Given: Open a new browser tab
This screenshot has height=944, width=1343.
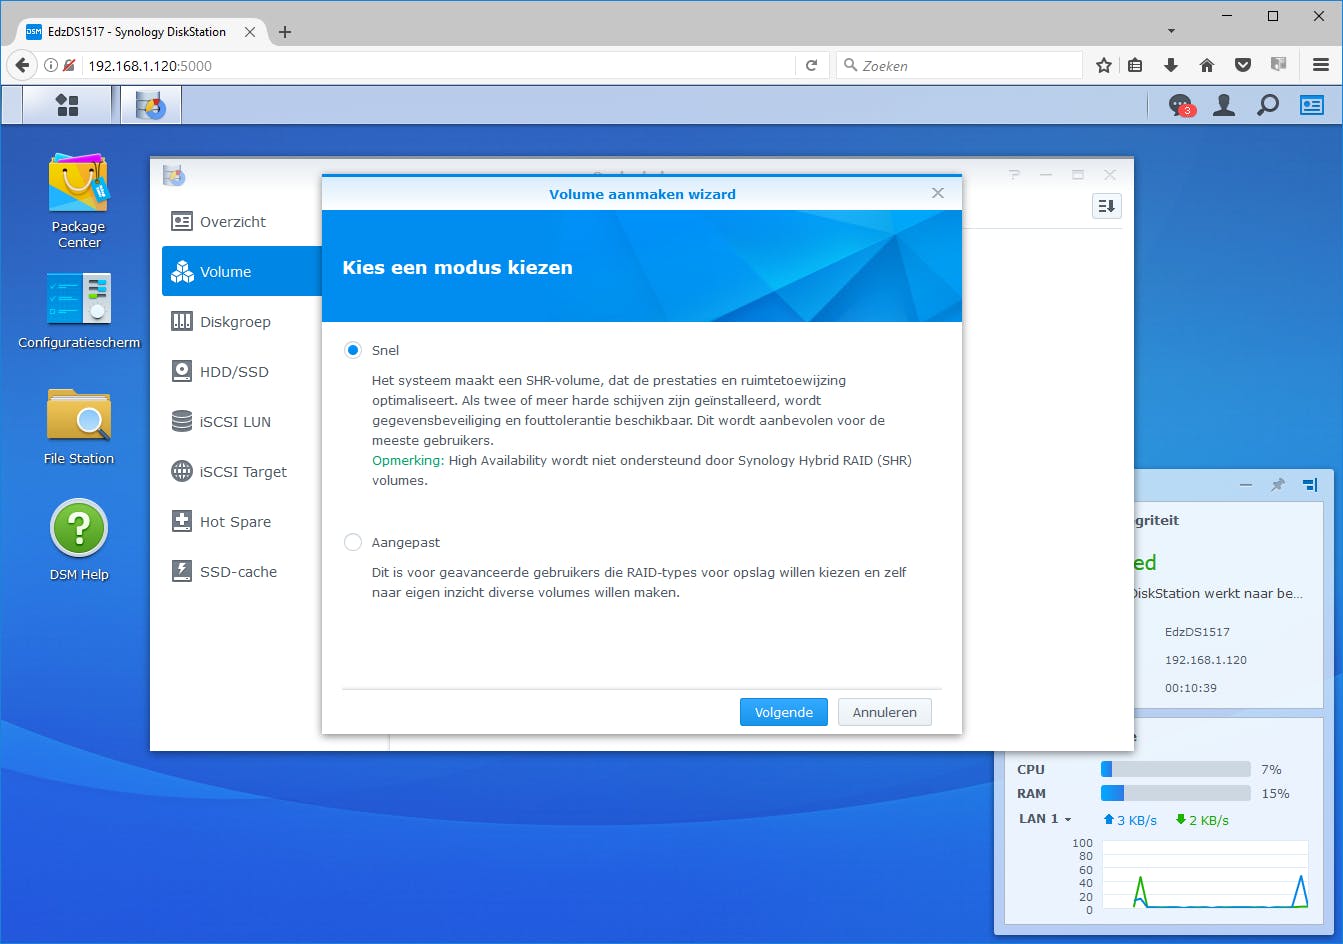Looking at the screenshot, I should 285,32.
